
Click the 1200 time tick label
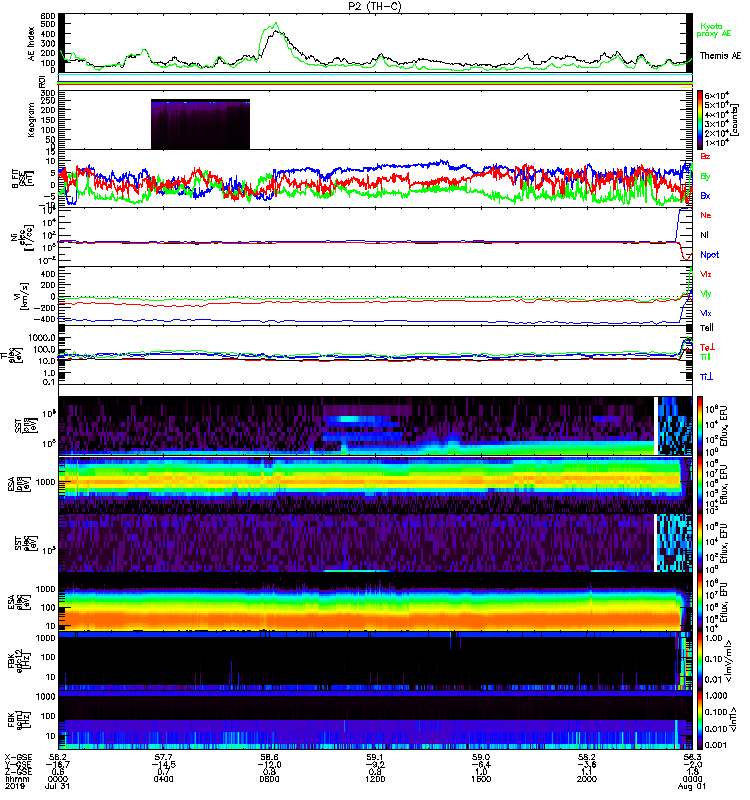pyautogui.click(x=376, y=779)
